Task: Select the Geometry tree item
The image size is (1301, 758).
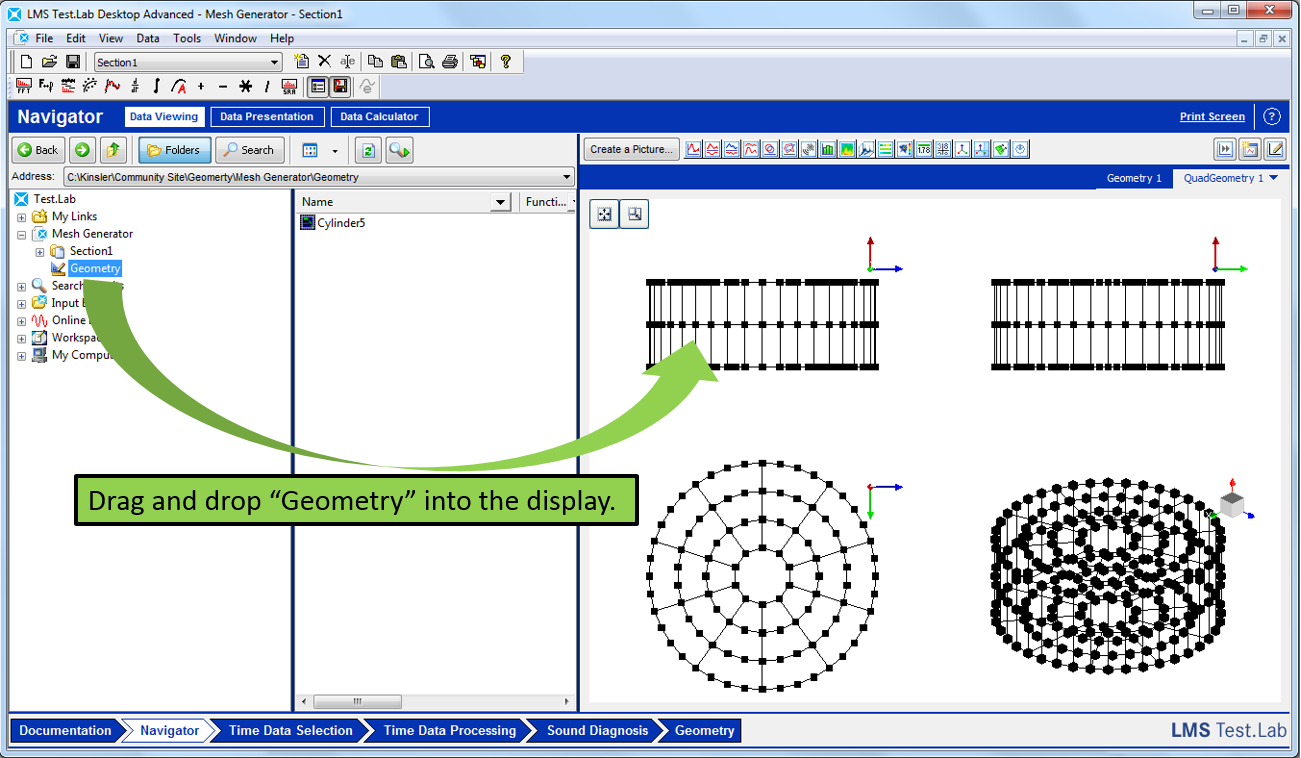Action: 95,268
